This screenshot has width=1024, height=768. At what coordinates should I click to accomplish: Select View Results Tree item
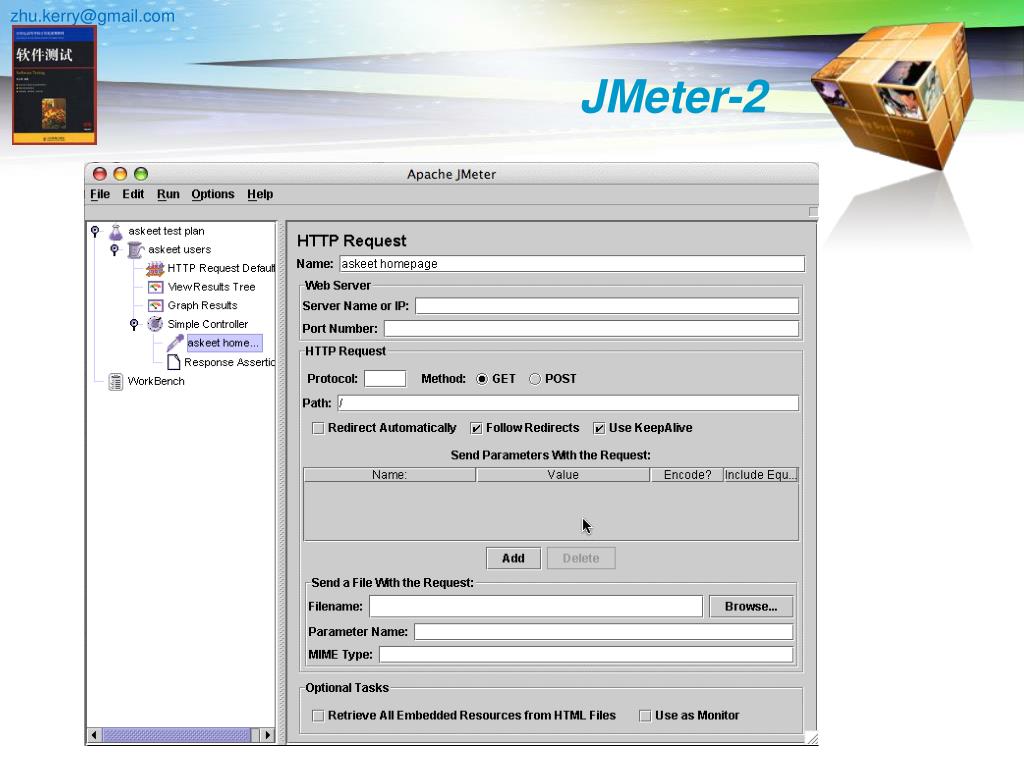coord(211,287)
